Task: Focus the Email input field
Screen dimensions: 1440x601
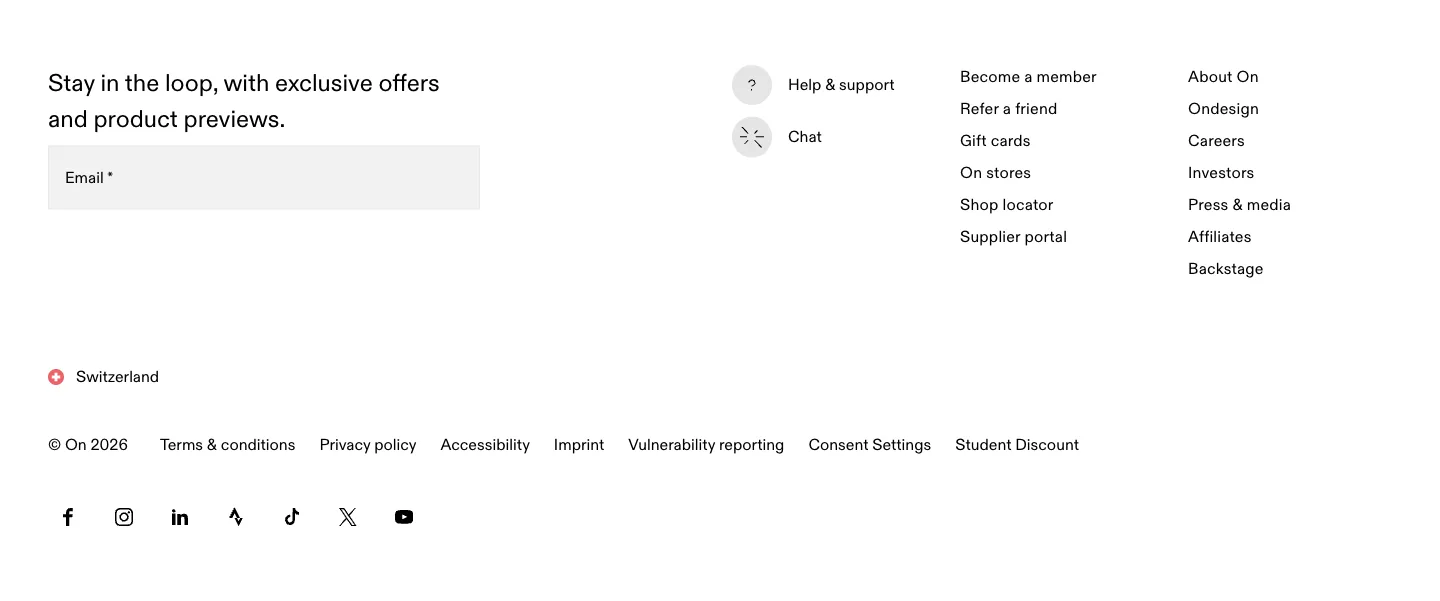Action: [264, 178]
